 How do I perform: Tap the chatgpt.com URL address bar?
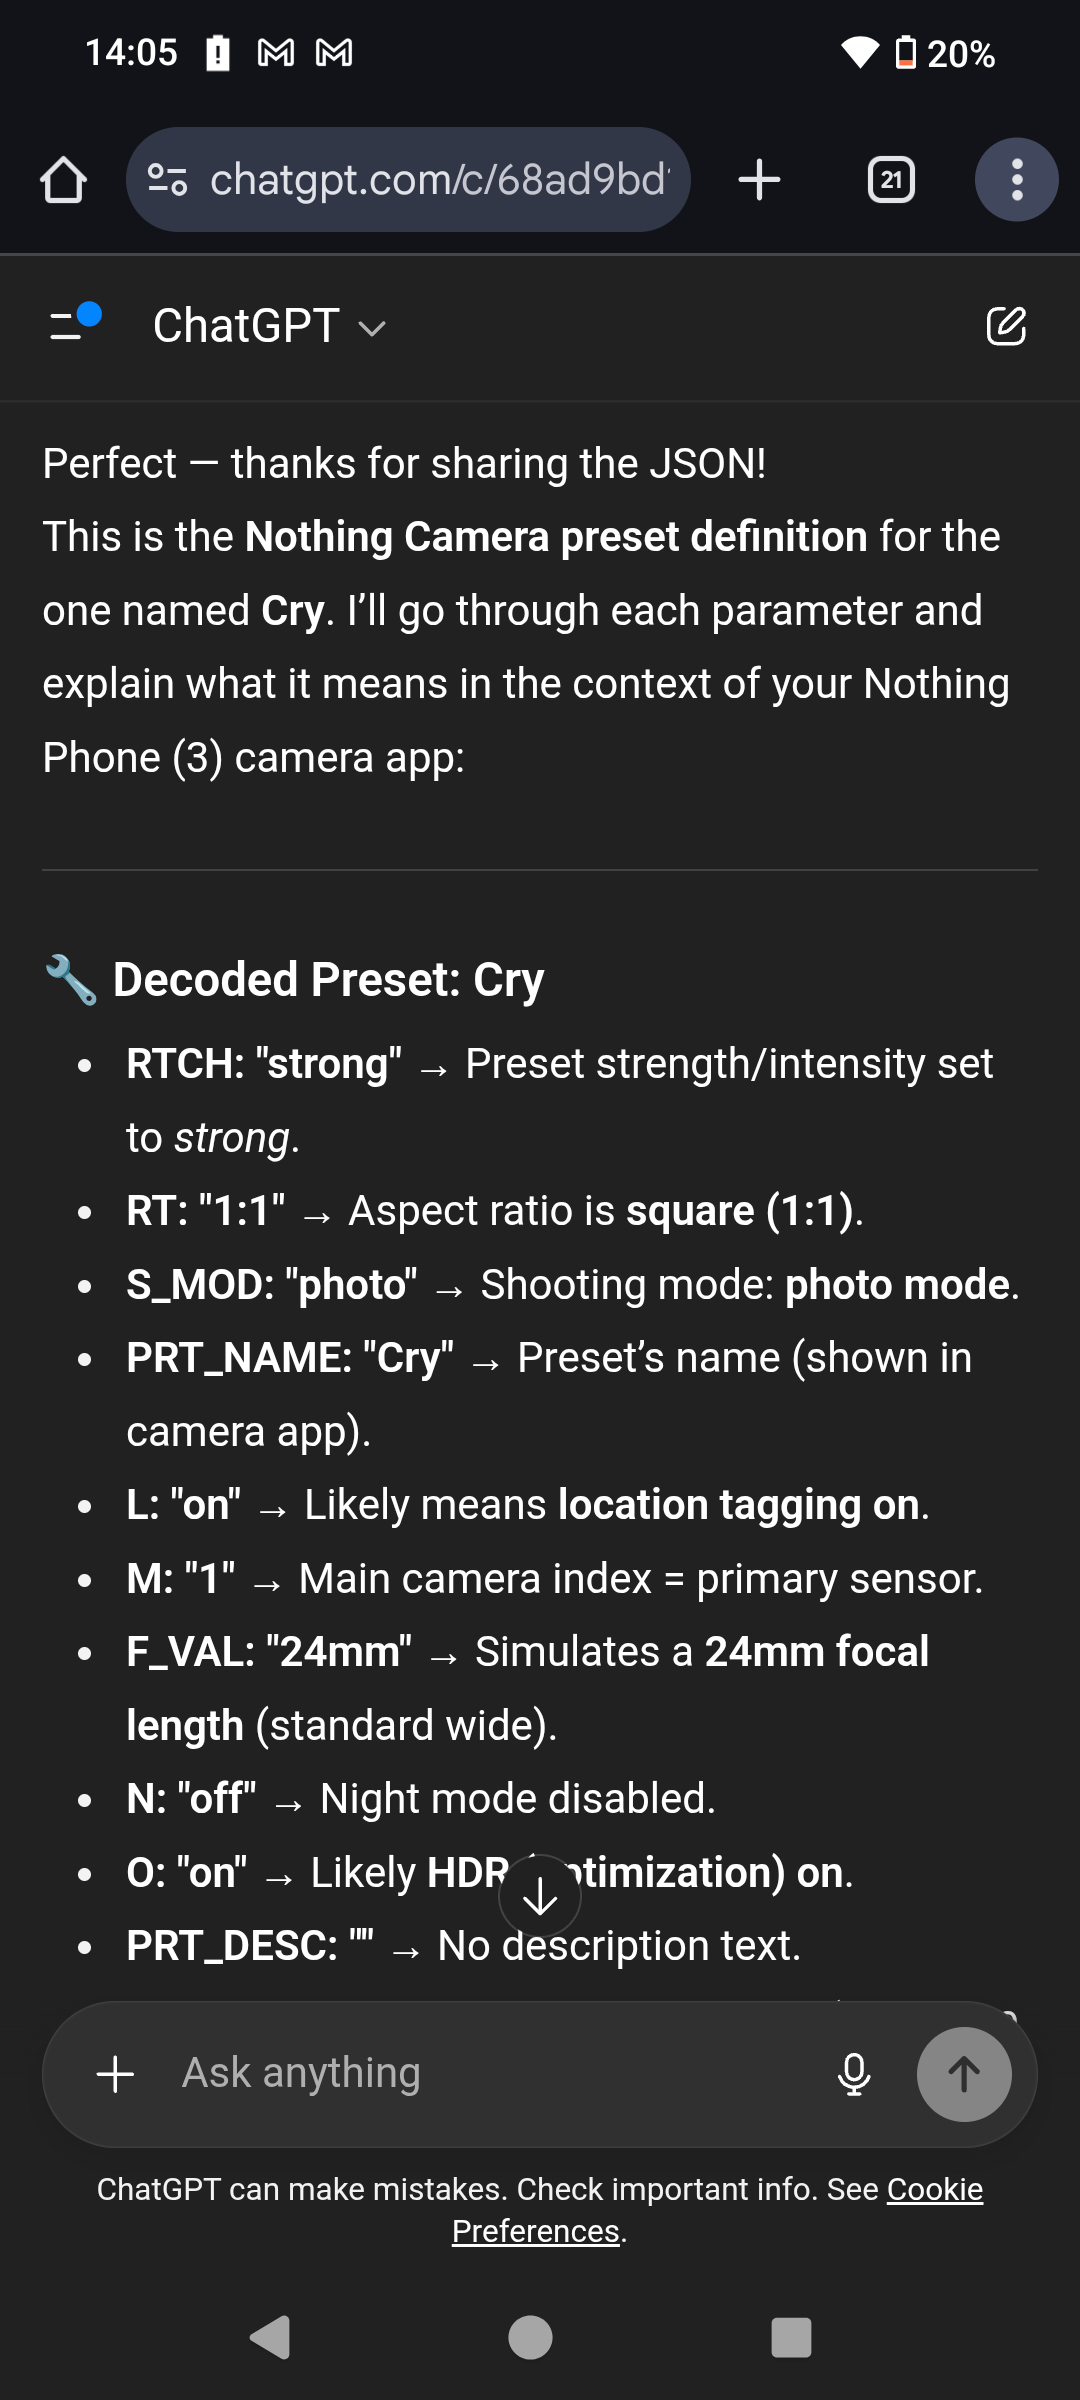[438, 180]
